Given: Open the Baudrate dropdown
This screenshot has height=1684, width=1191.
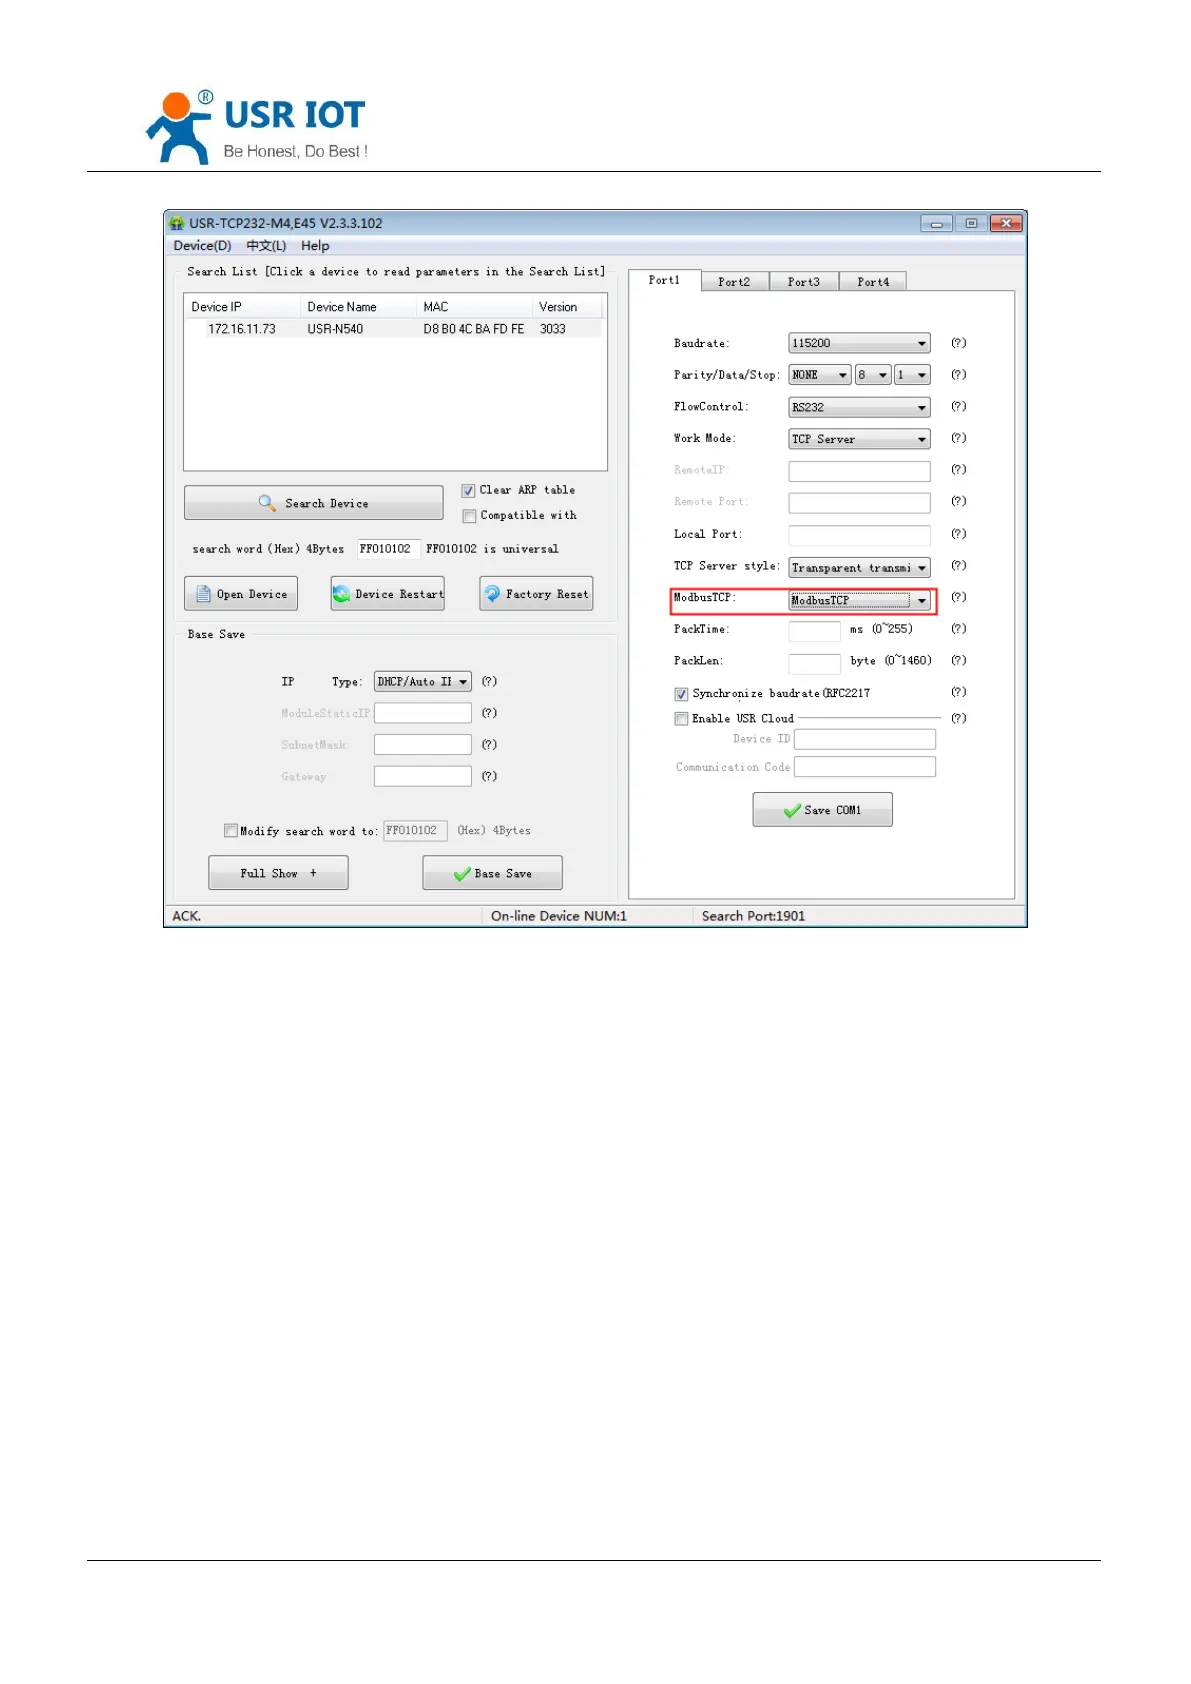Looking at the screenshot, I should [x=859, y=343].
